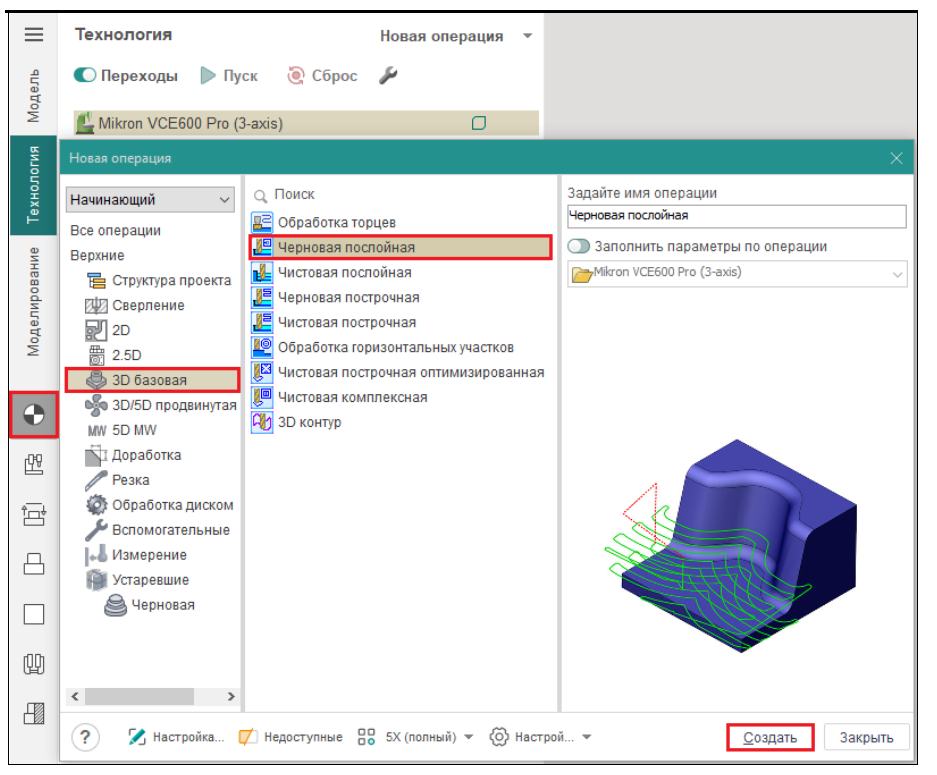Screen dimensions: 937x775
Task: Open the Обработка диском group
Action: tap(172, 505)
